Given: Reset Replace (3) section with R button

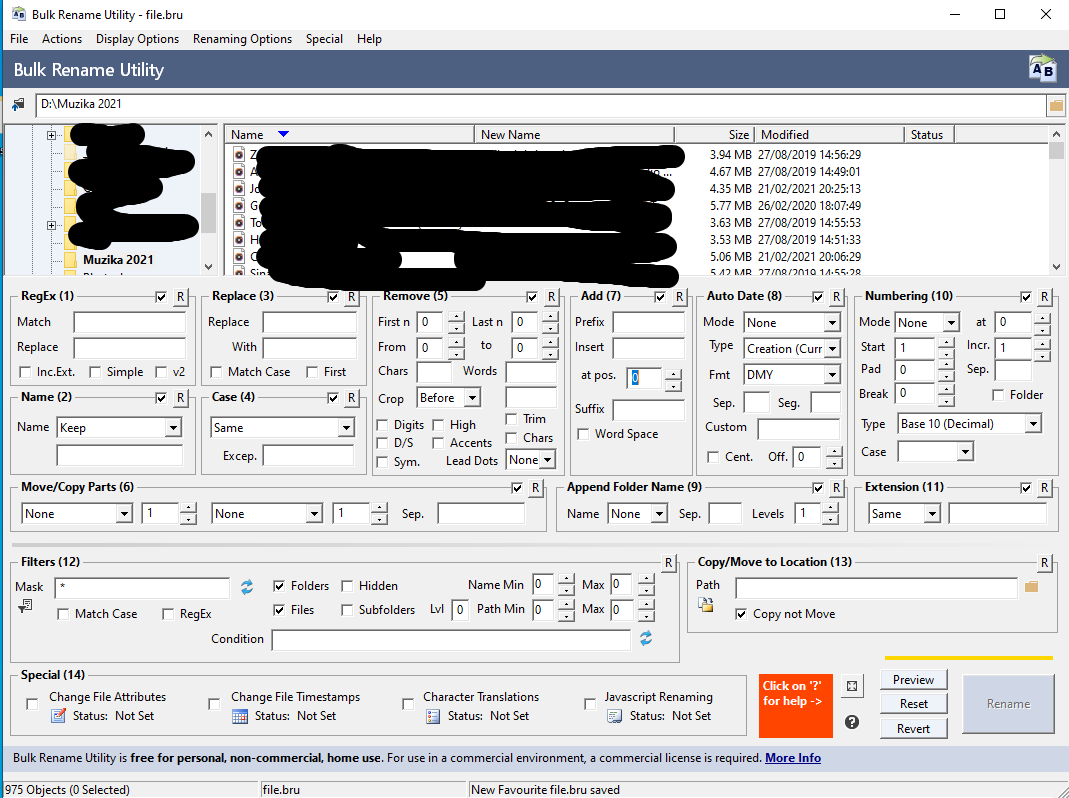Looking at the screenshot, I should (351, 297).
